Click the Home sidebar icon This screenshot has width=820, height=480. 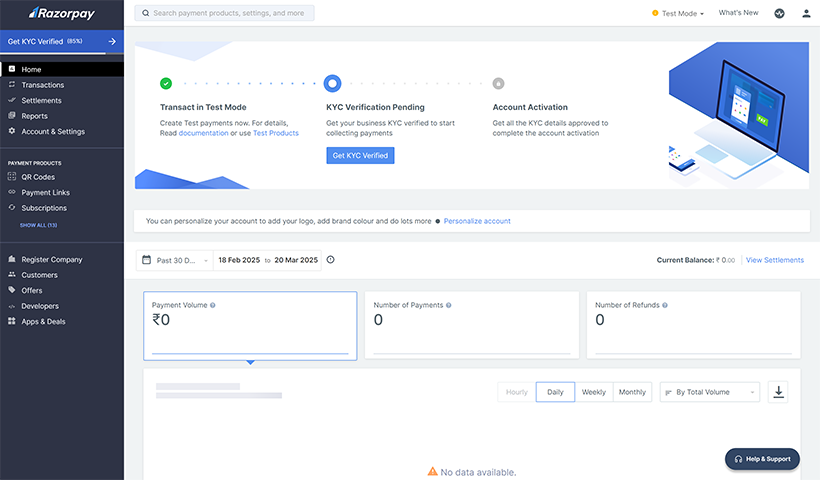(x=12, y=69)
